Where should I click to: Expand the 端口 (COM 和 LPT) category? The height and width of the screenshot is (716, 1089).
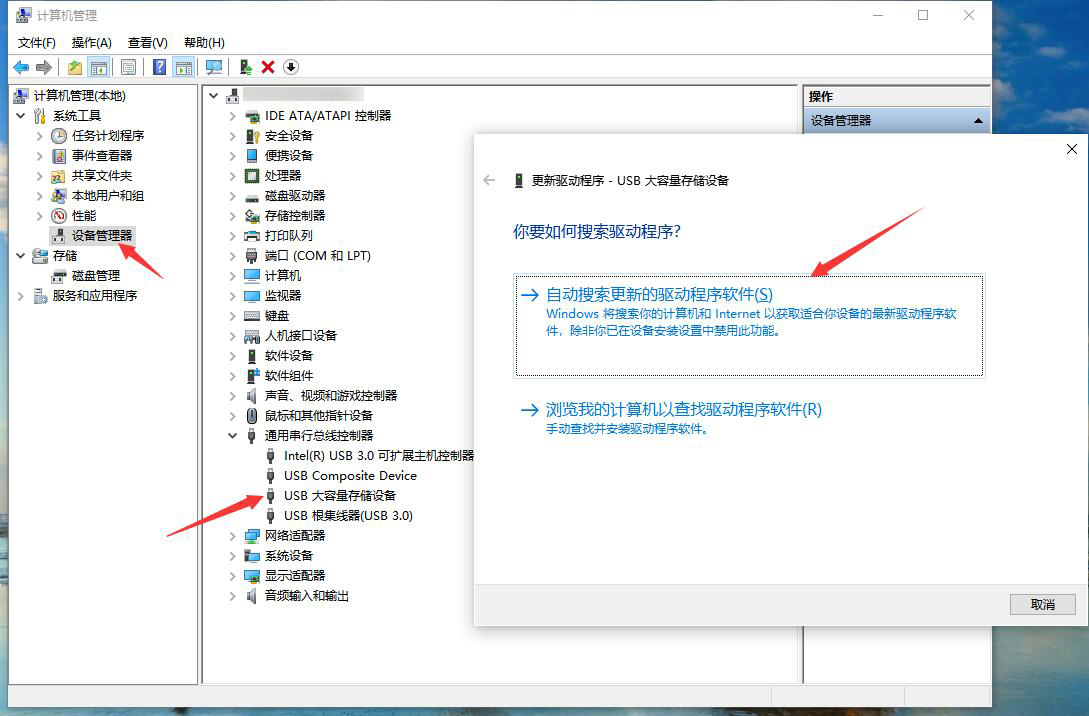(x=233, y=256)
